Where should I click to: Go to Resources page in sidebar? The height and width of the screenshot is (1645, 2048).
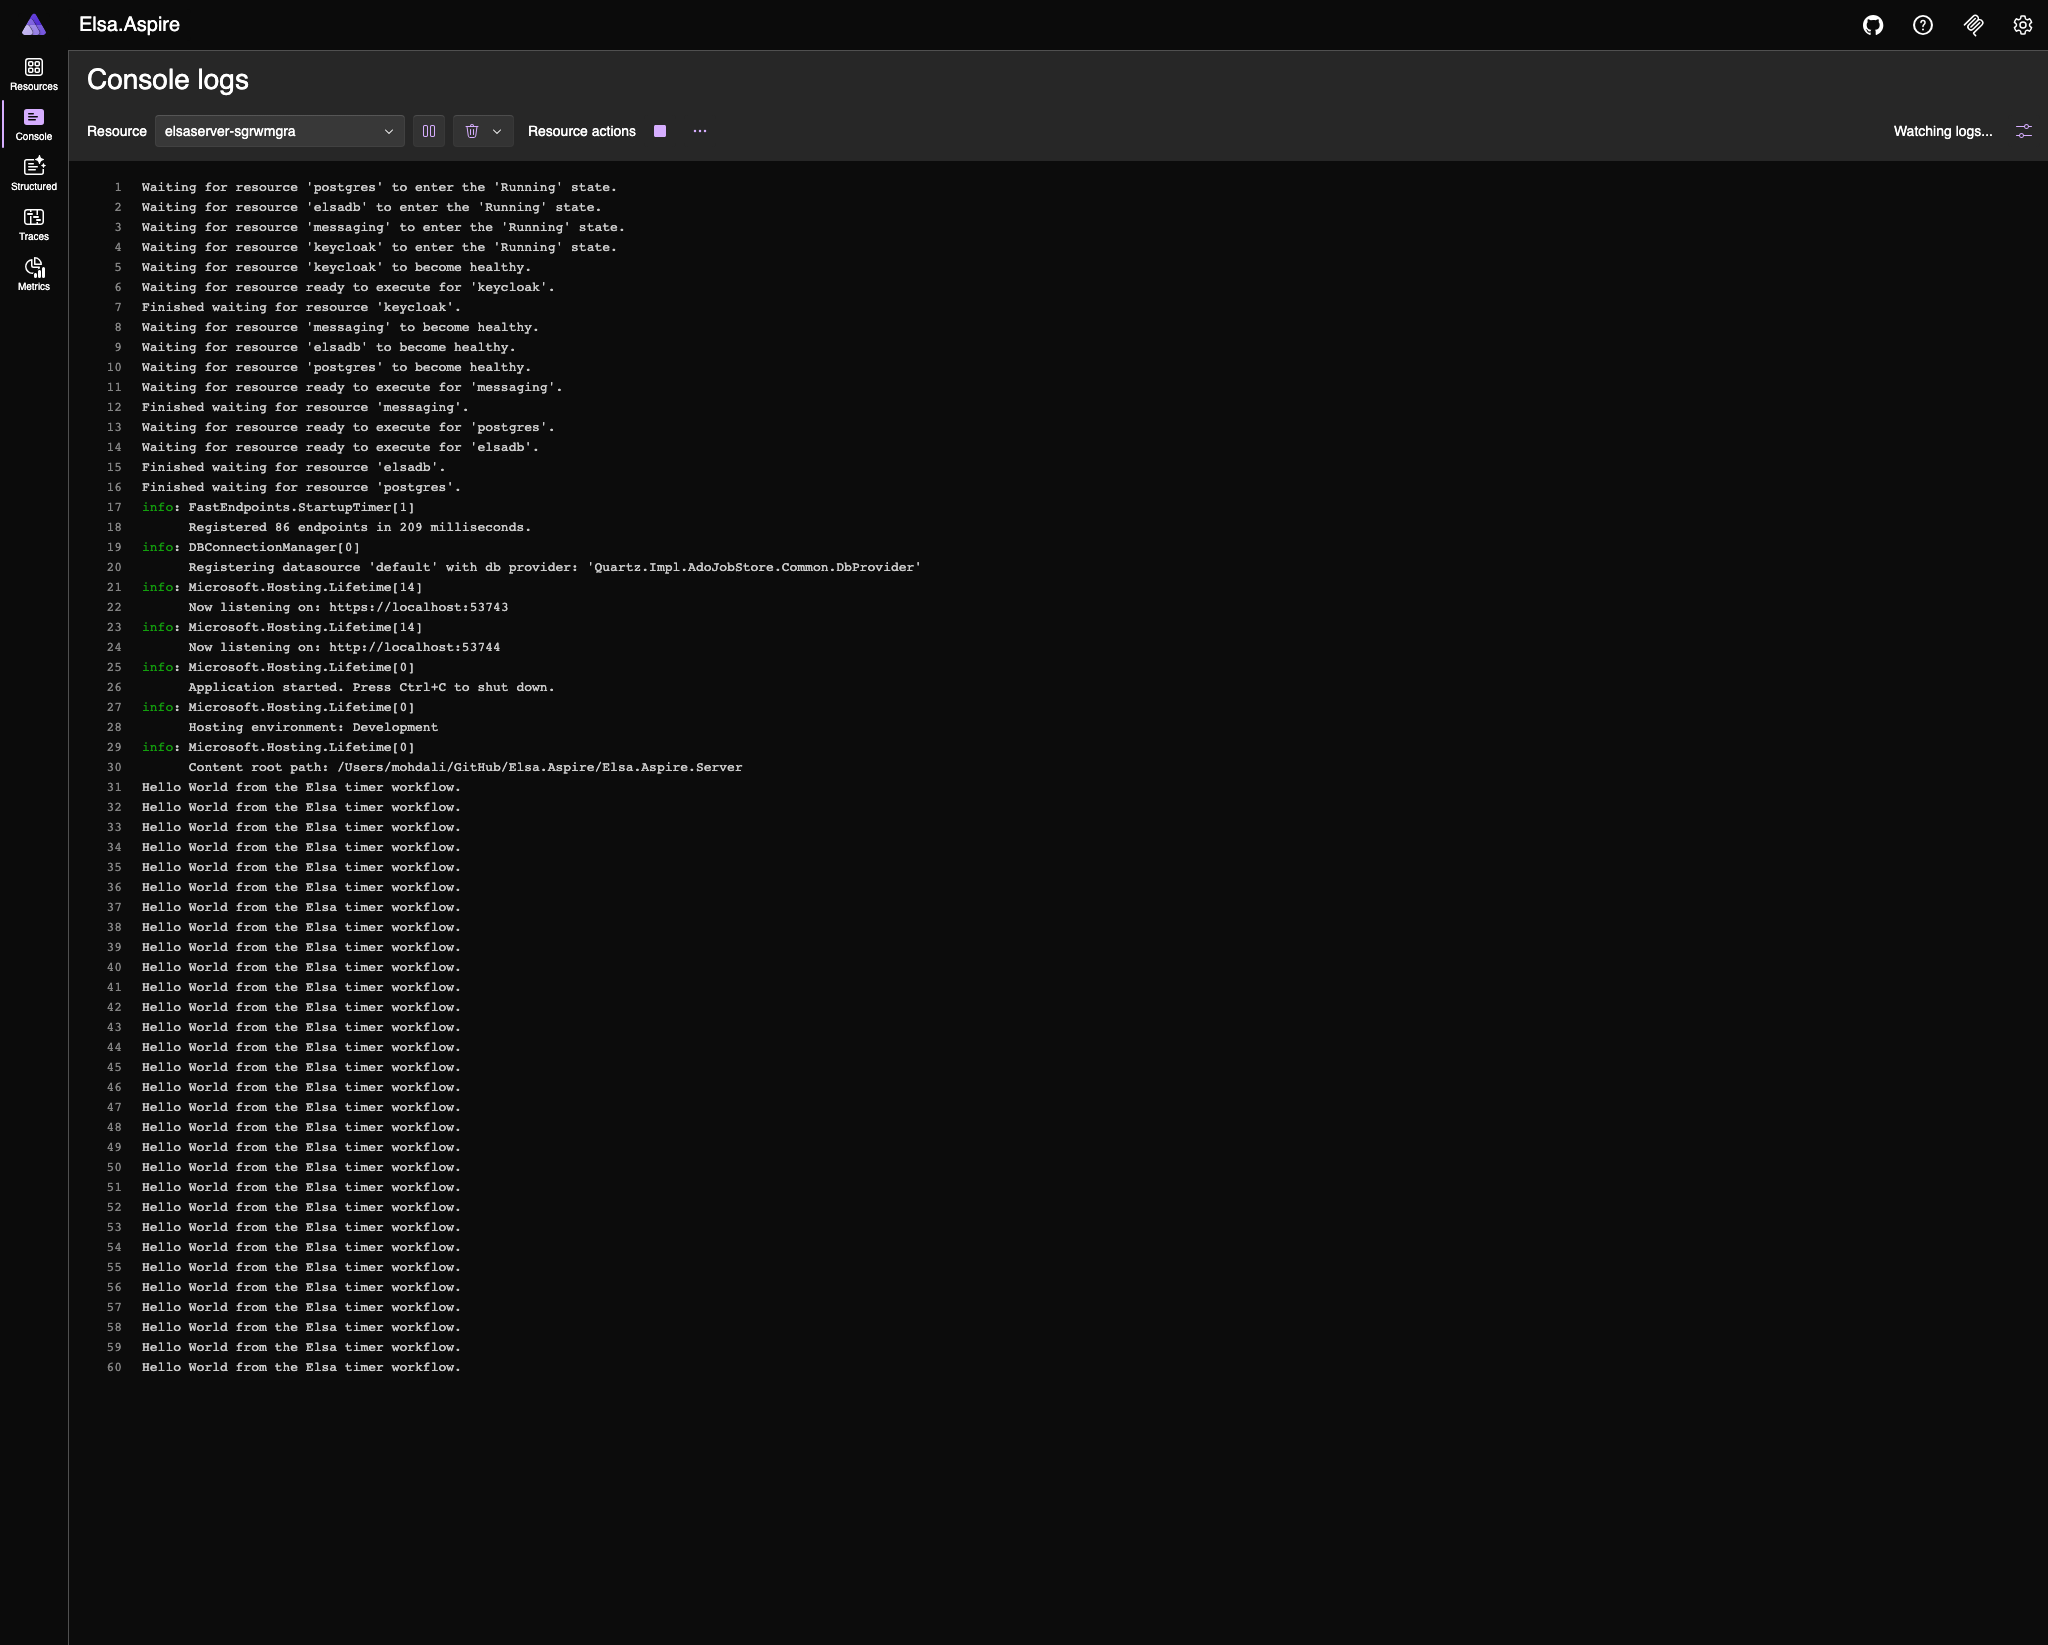pyautogui.click(x=34, y=75)
